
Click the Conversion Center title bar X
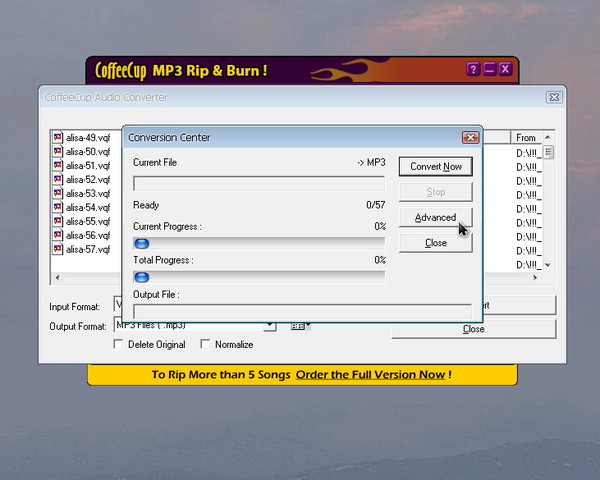click(x=470, y=137)
